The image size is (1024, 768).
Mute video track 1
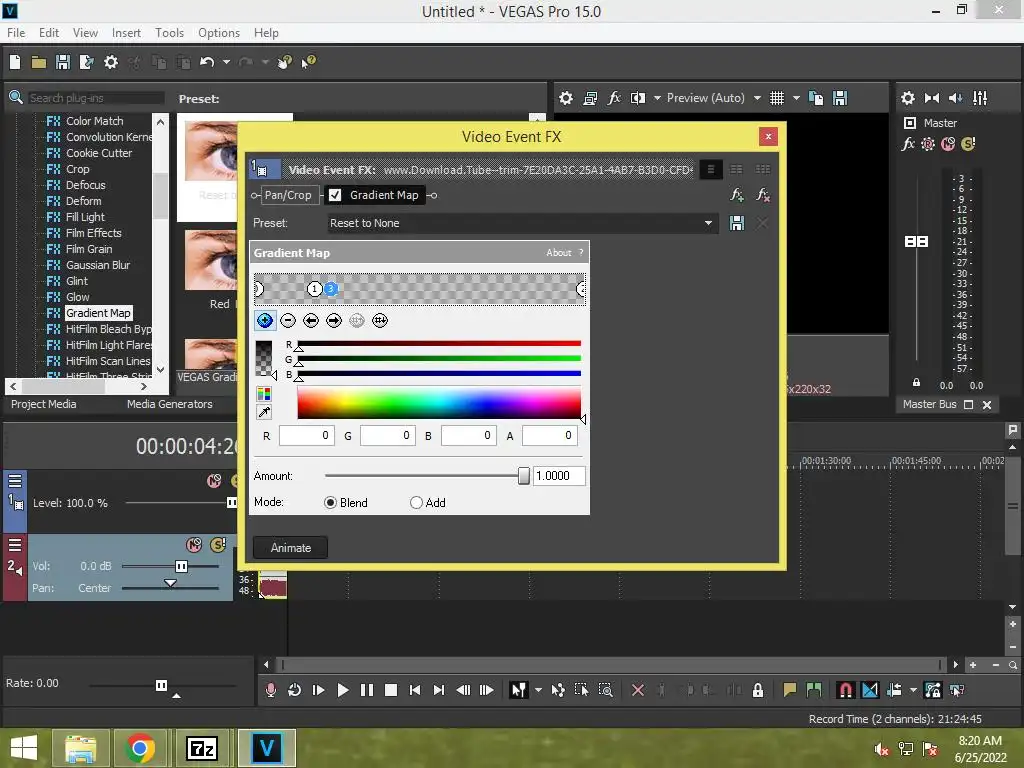(214, 481)
